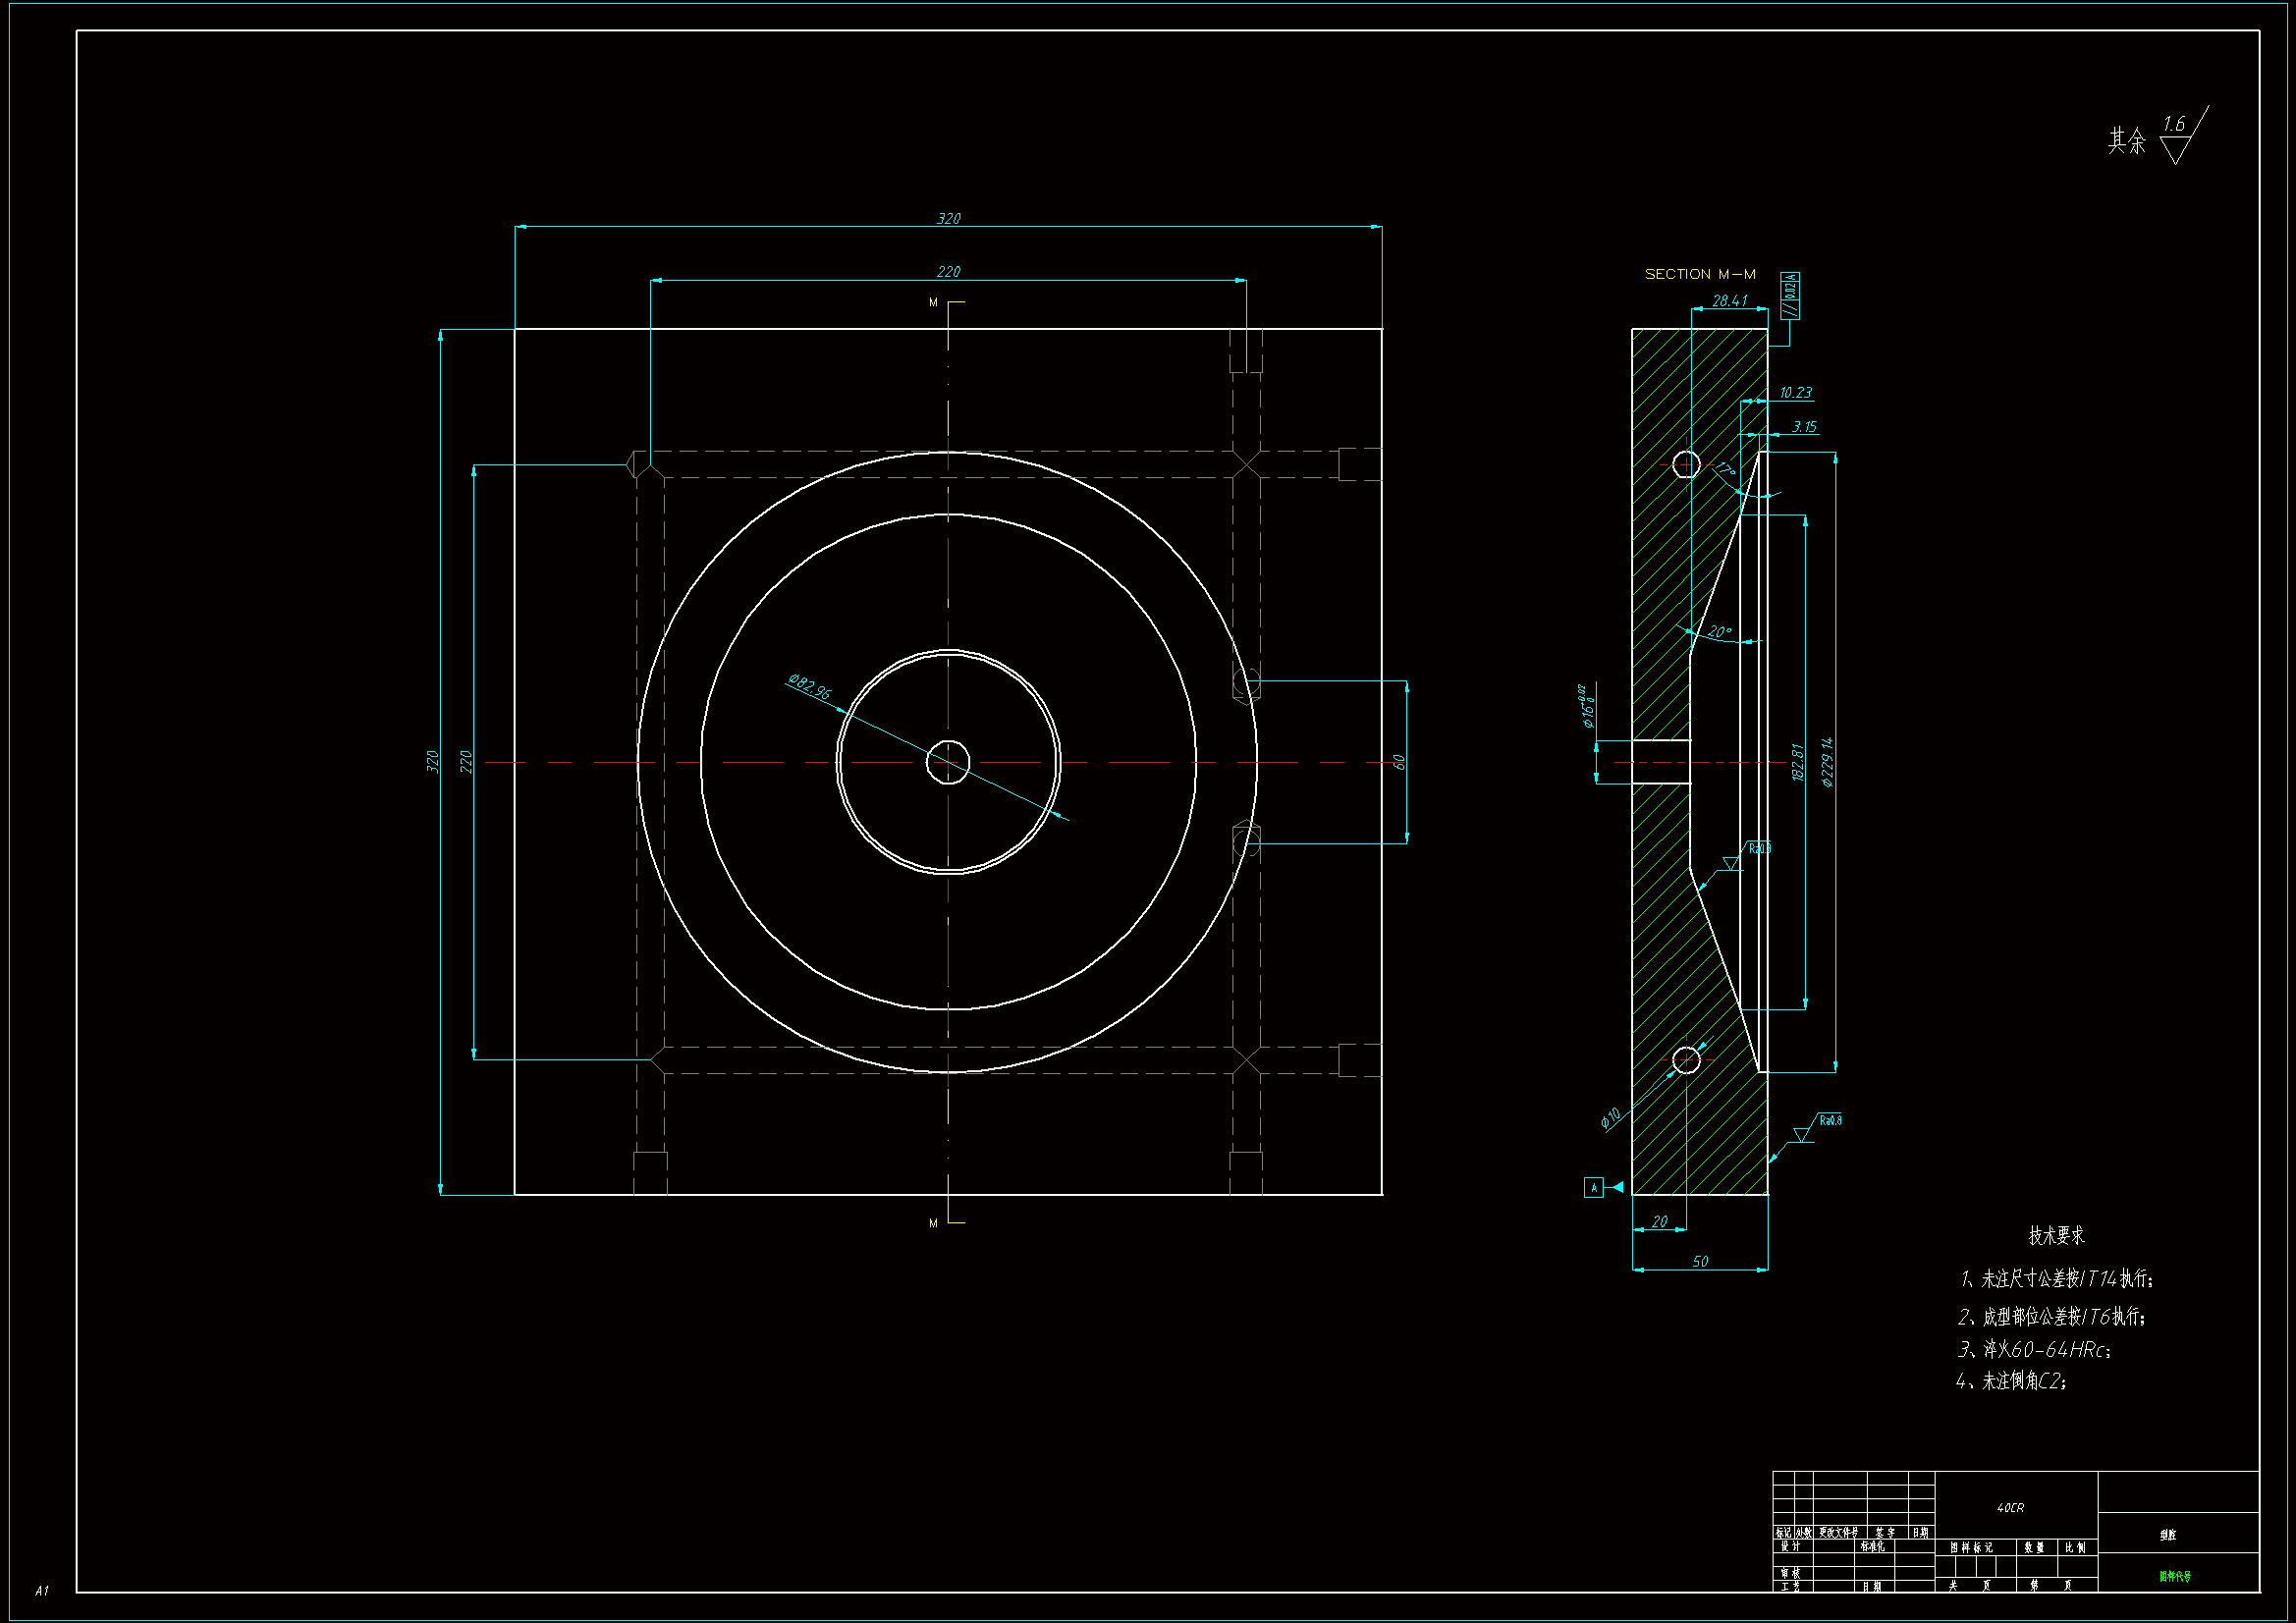Viewport: 2296px width, 1623px height.
Task: Select the Ø229.14 diameter dimension
Action: (x=1828, y=762)
